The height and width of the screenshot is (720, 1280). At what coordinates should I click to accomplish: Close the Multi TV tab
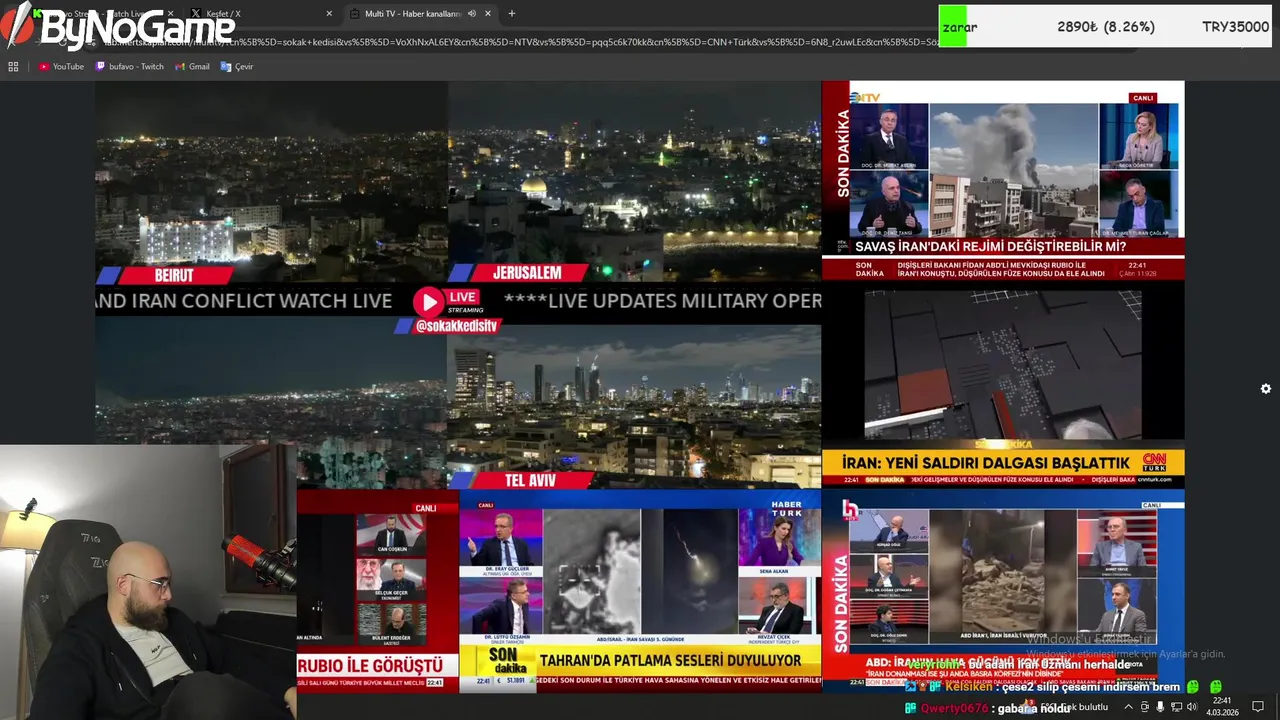click(x=488, y=14)
